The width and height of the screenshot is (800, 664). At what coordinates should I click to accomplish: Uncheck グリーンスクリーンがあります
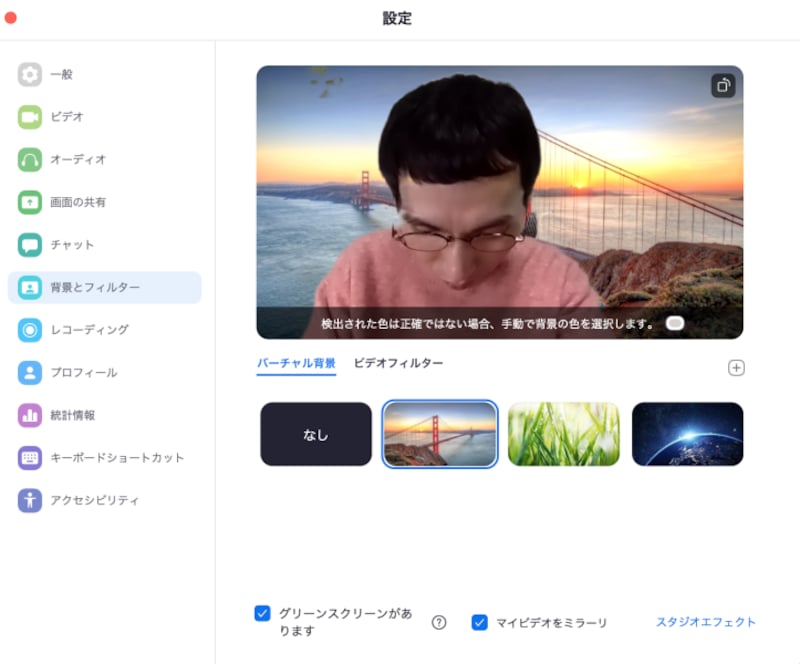[262, 613]
